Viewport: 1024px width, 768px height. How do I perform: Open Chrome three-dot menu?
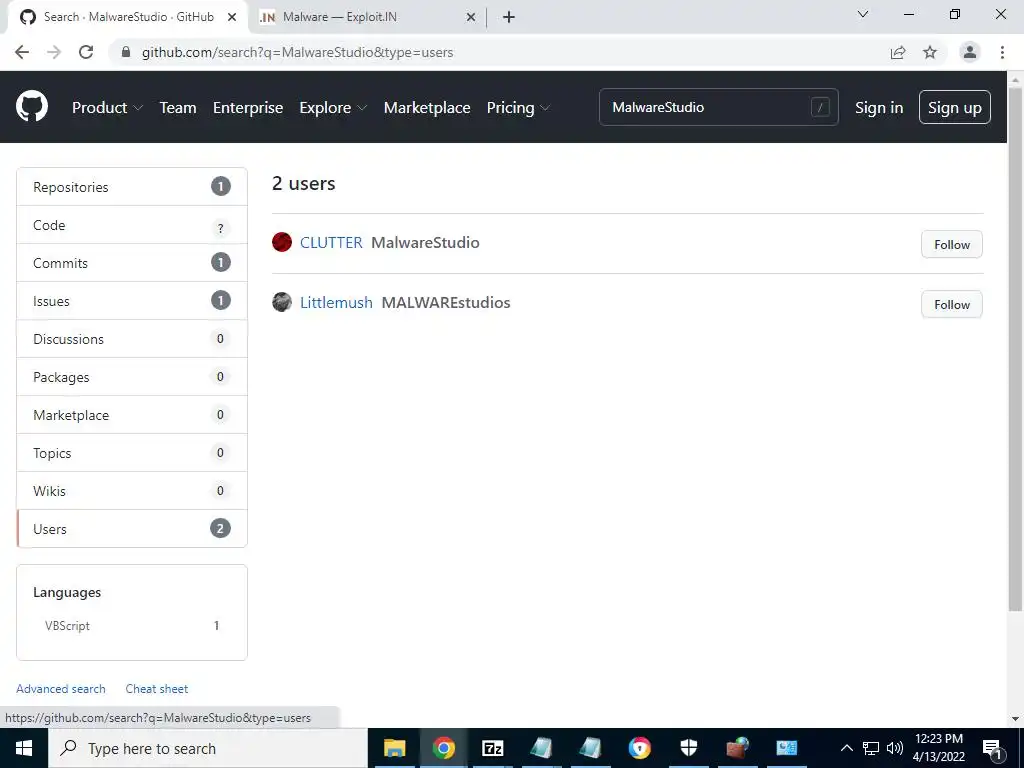point(1002,52)
